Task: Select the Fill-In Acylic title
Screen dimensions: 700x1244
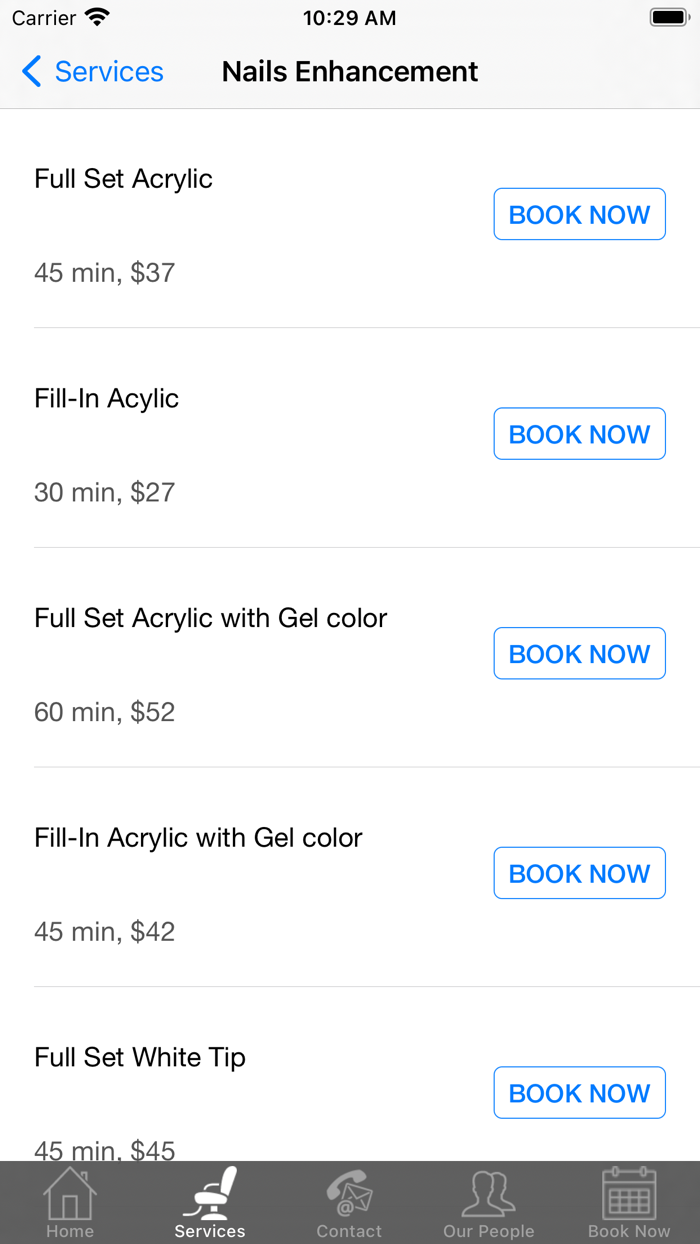Action: [107, 399]
